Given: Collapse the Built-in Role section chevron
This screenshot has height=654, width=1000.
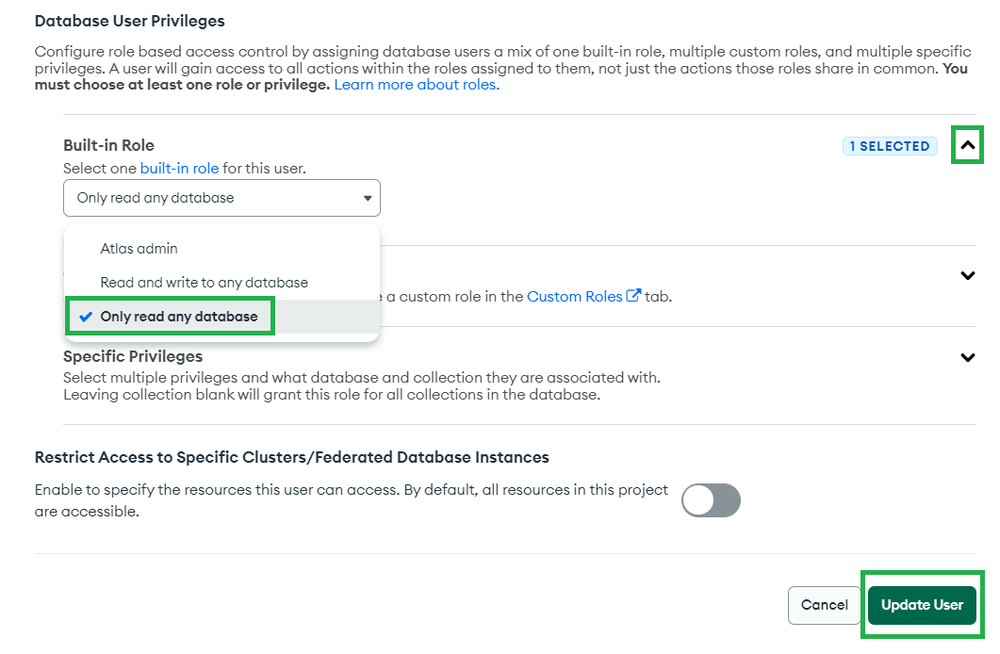Looking at the screenshot, I should tap(967, 145).
